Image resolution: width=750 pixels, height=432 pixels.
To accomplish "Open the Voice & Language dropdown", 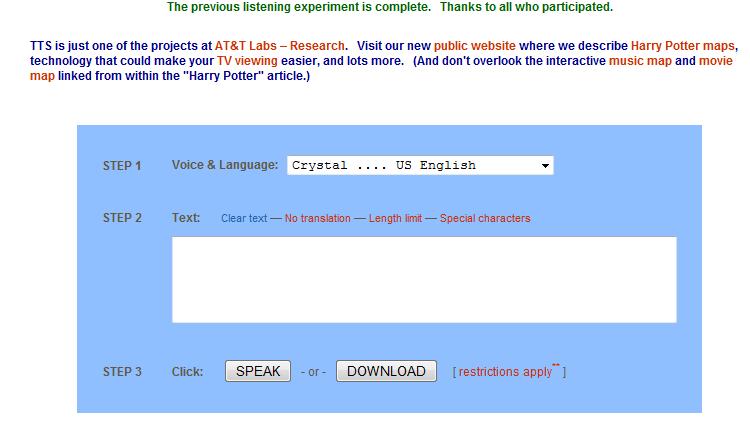I will click(x=420, y=166).
